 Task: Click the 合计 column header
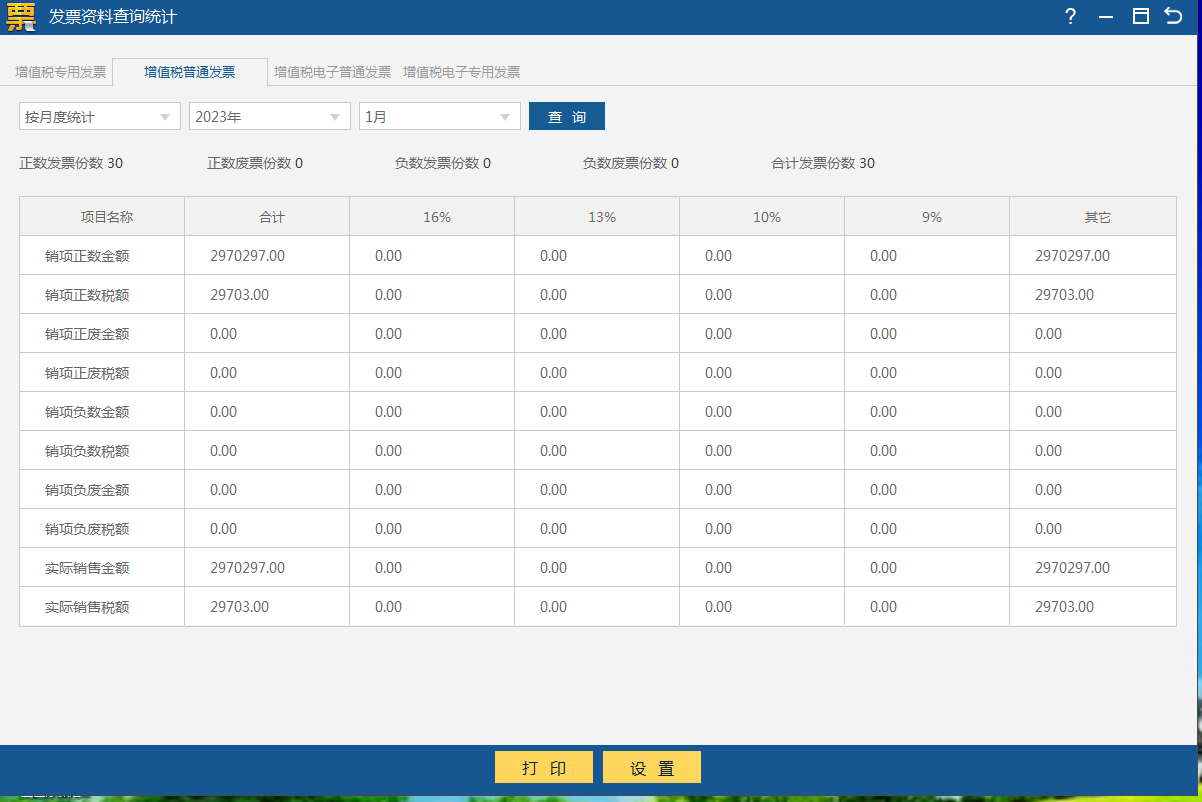272,217
